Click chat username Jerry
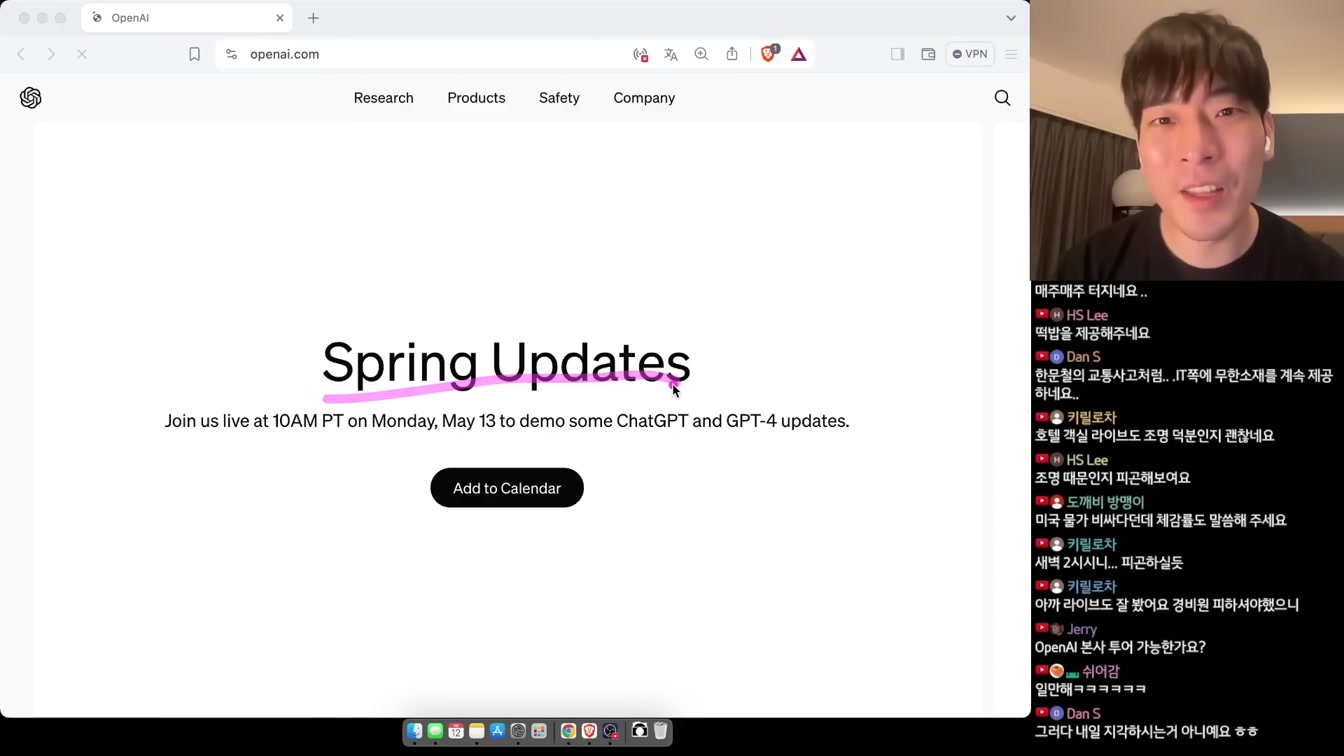 (1081, 629)
